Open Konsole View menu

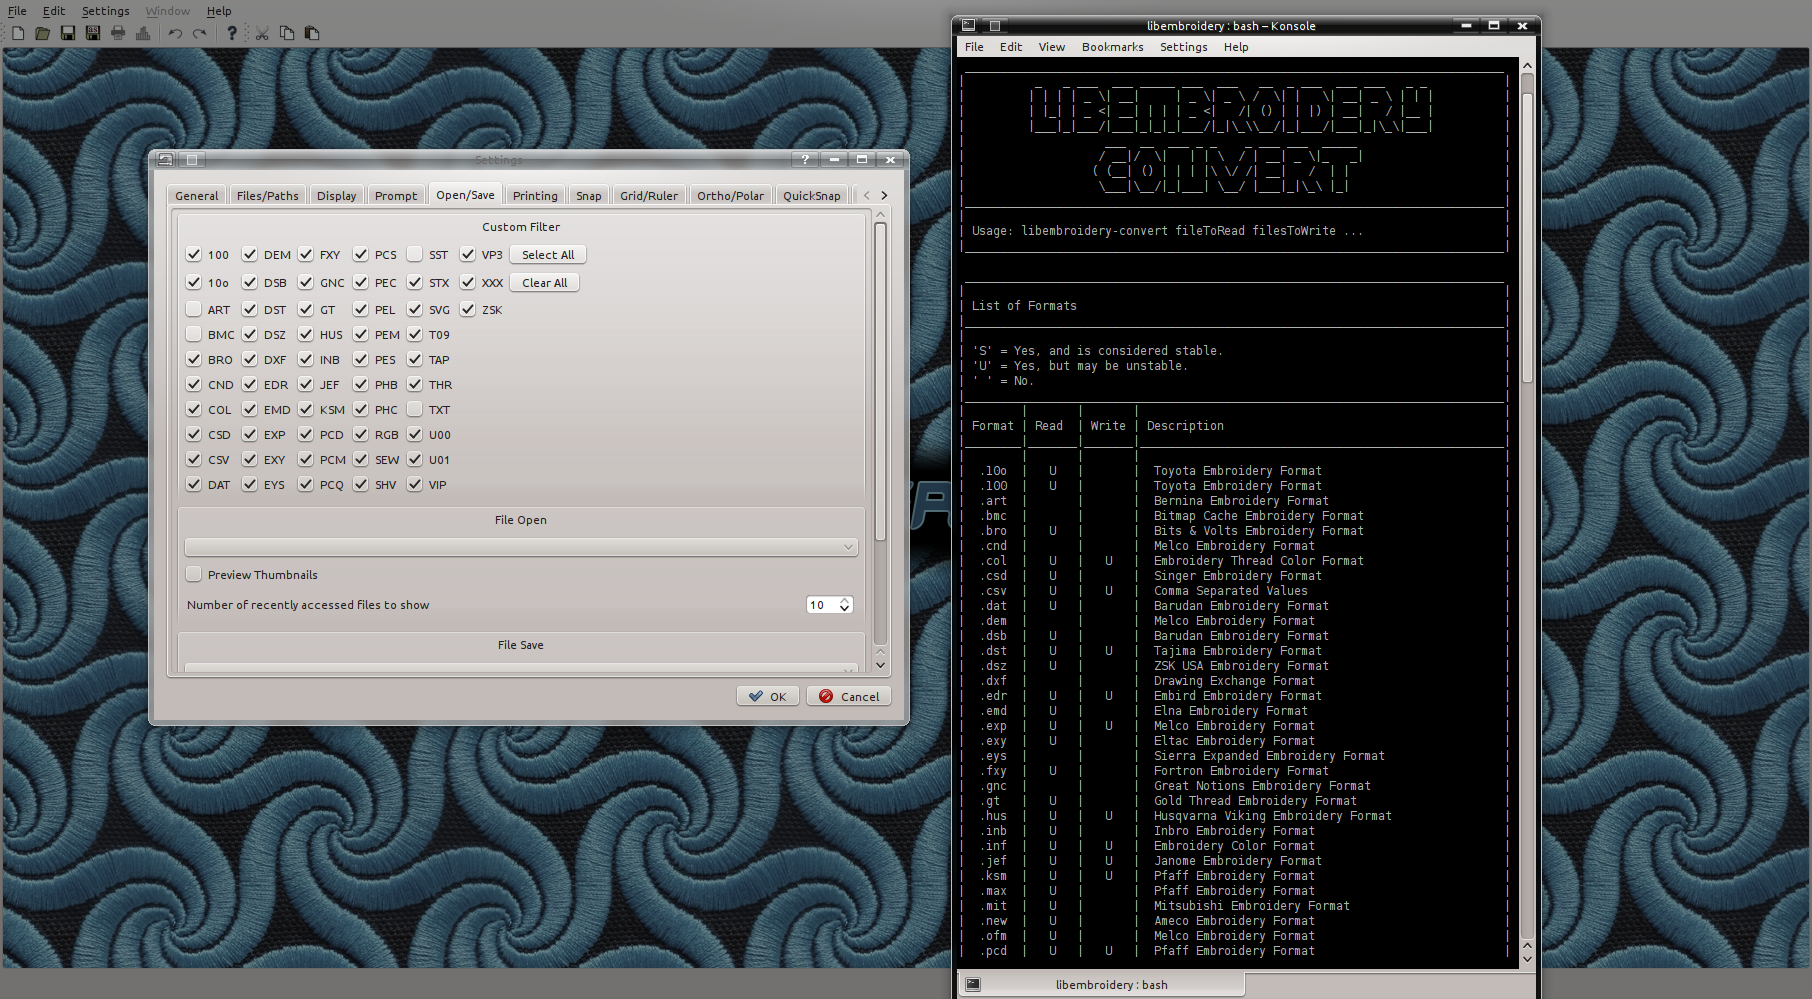1051,47
